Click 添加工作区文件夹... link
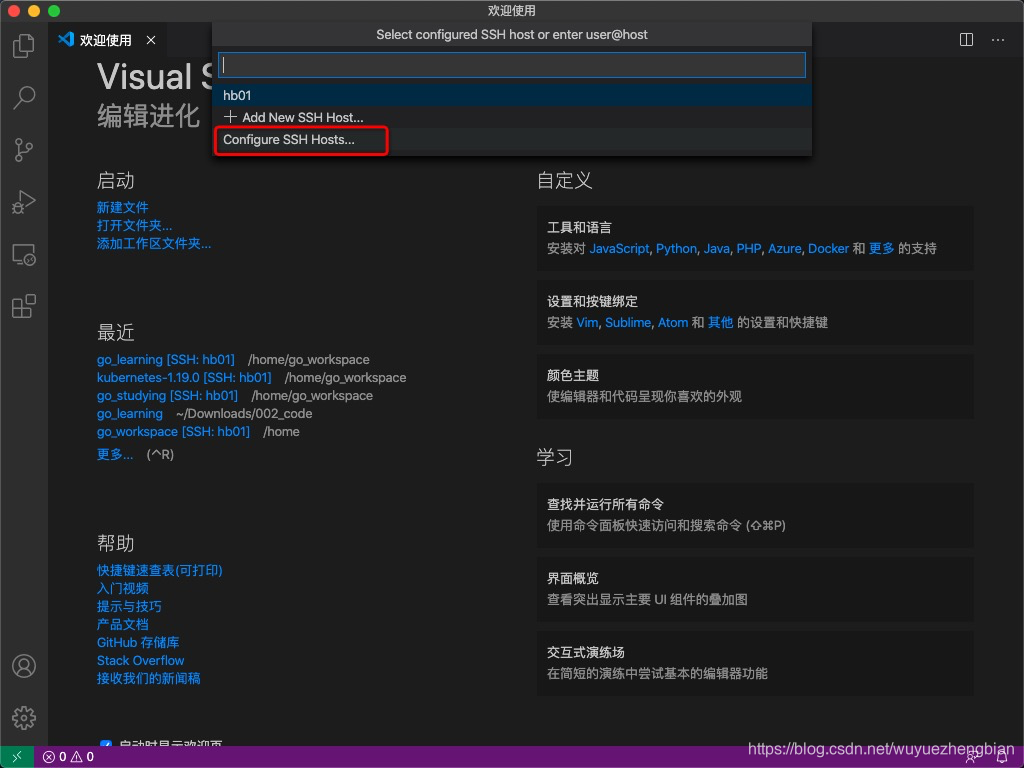This screenshot has height=768, width=1024. tap(154, 244)
